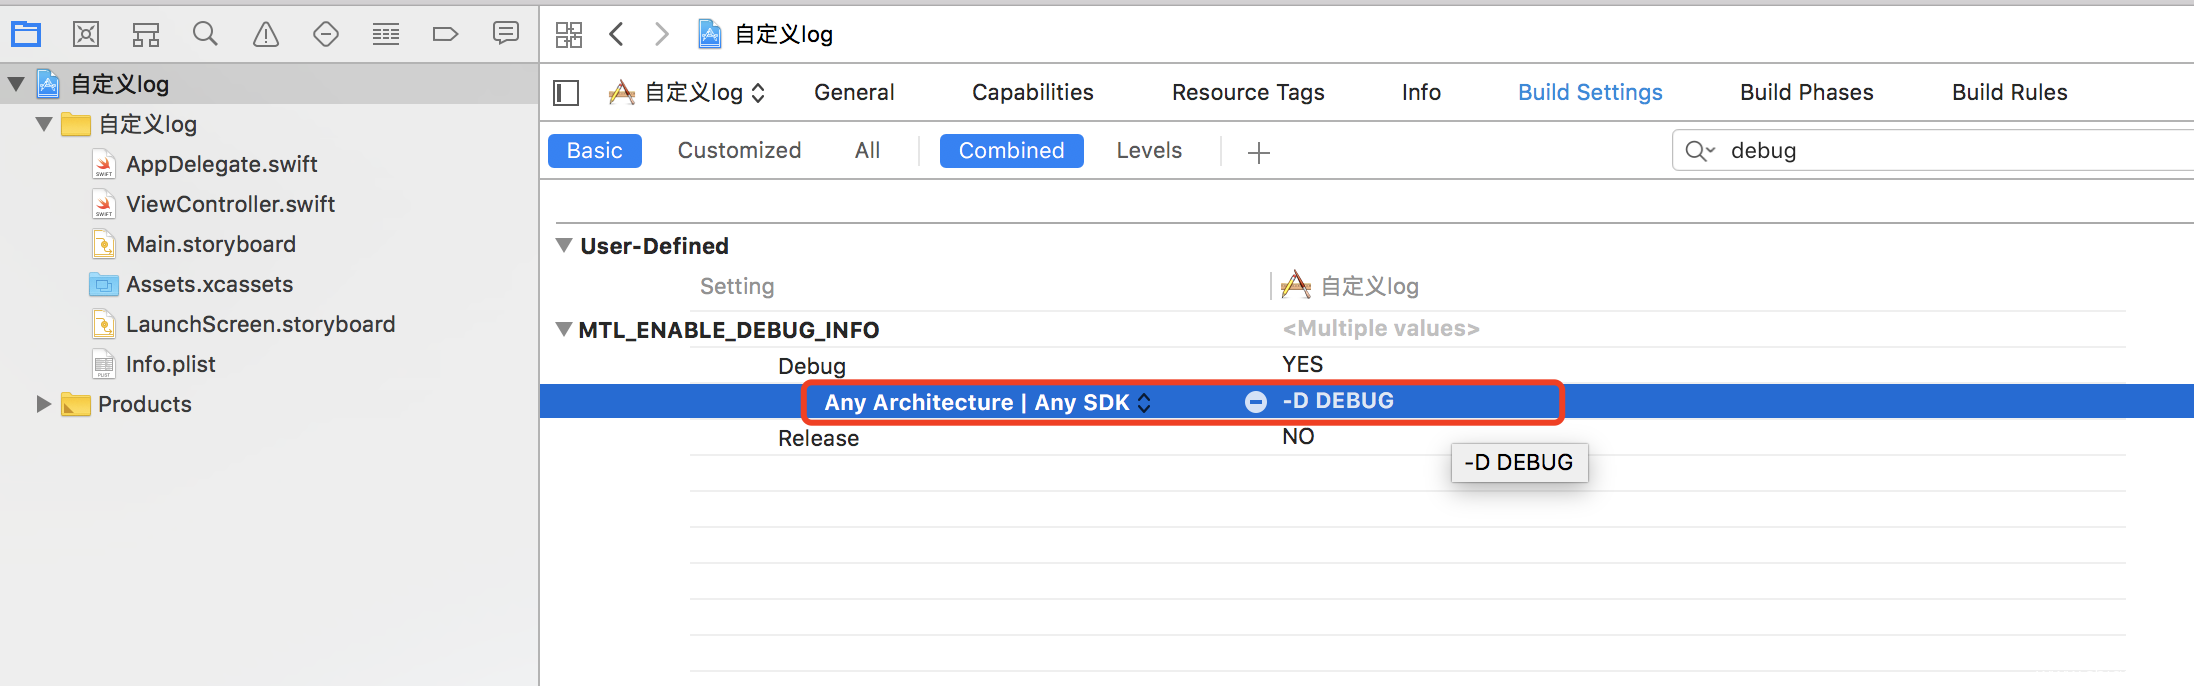Switch to the Capabilities tab
Image resolution: width=2194 pixels, height=686 pixels.
pos(1033,92)
